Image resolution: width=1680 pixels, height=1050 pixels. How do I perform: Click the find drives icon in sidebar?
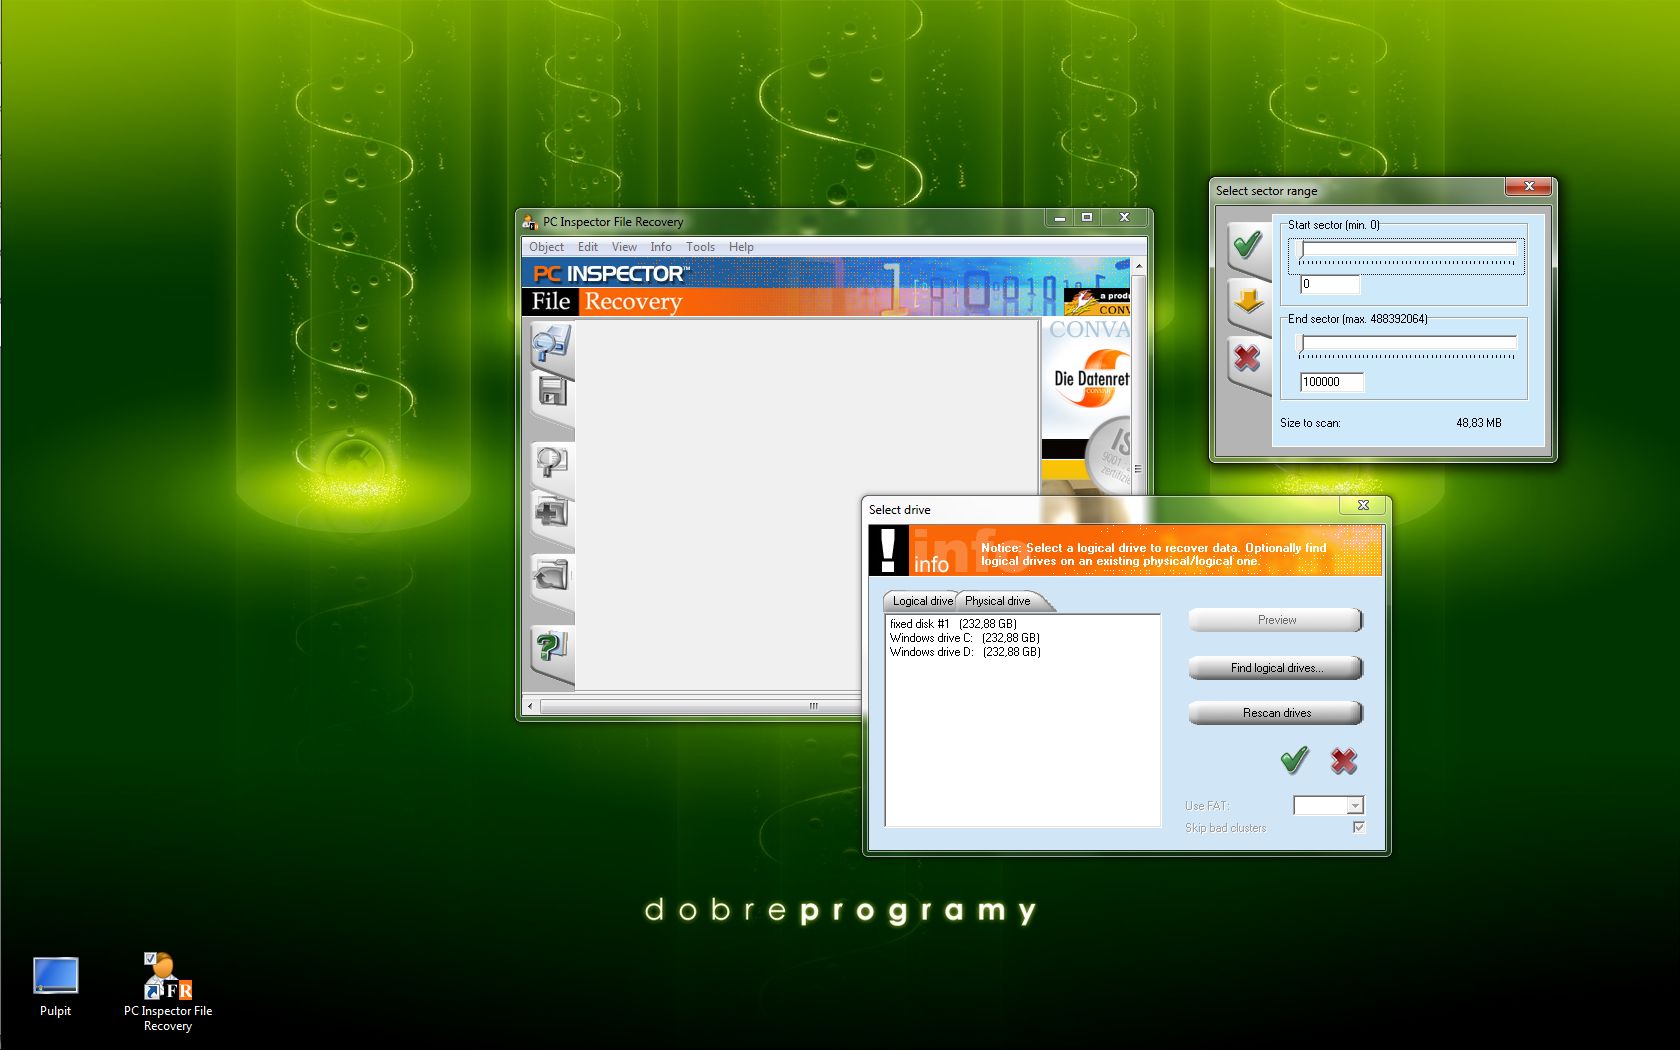(x=551, y=513)
